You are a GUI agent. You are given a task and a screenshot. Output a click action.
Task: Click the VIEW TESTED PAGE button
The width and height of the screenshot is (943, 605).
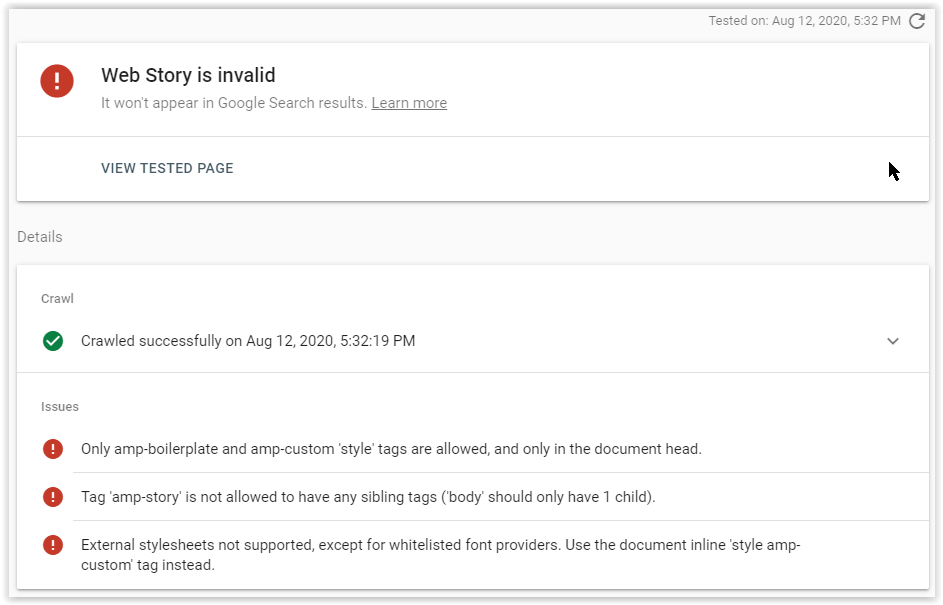pos(167,168)
